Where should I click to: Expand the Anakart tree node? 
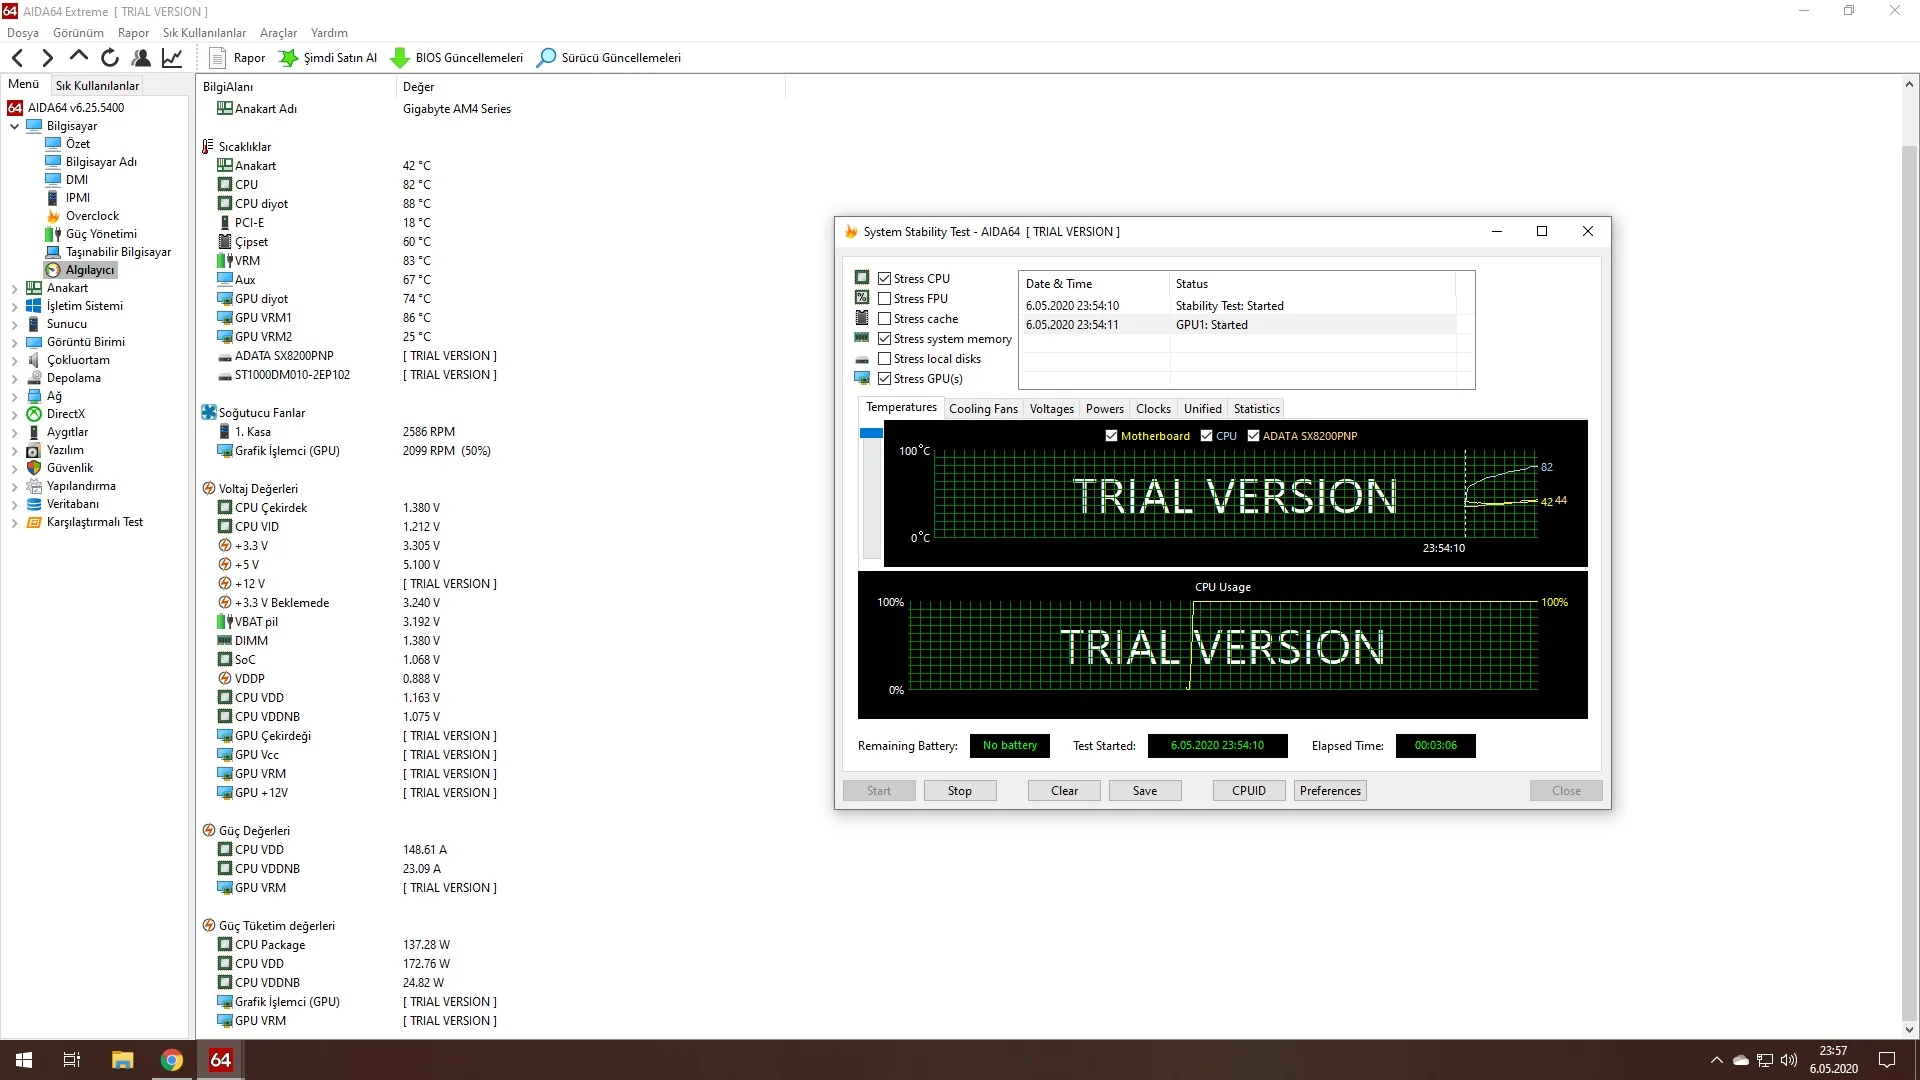click(x=14, y=288)
